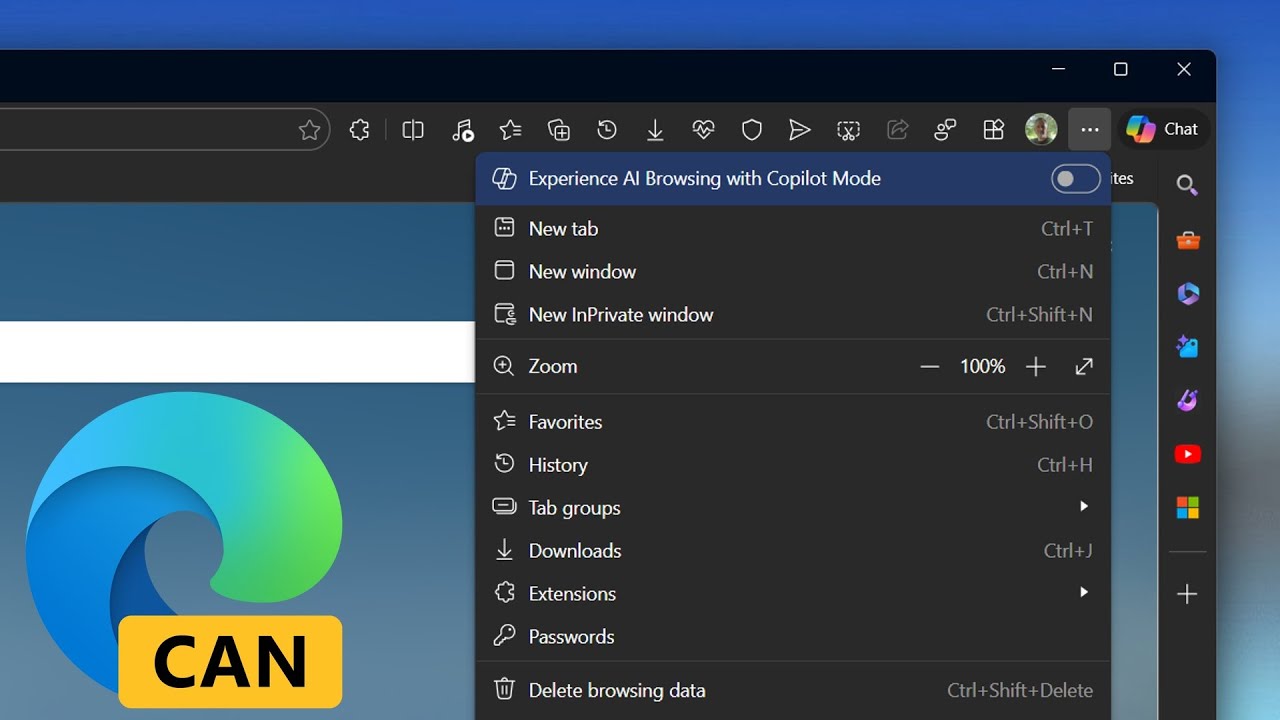This screenshot has width=1280, height=720.
Task: Click the shield icon in toolbar
Action: pos(752,130)
